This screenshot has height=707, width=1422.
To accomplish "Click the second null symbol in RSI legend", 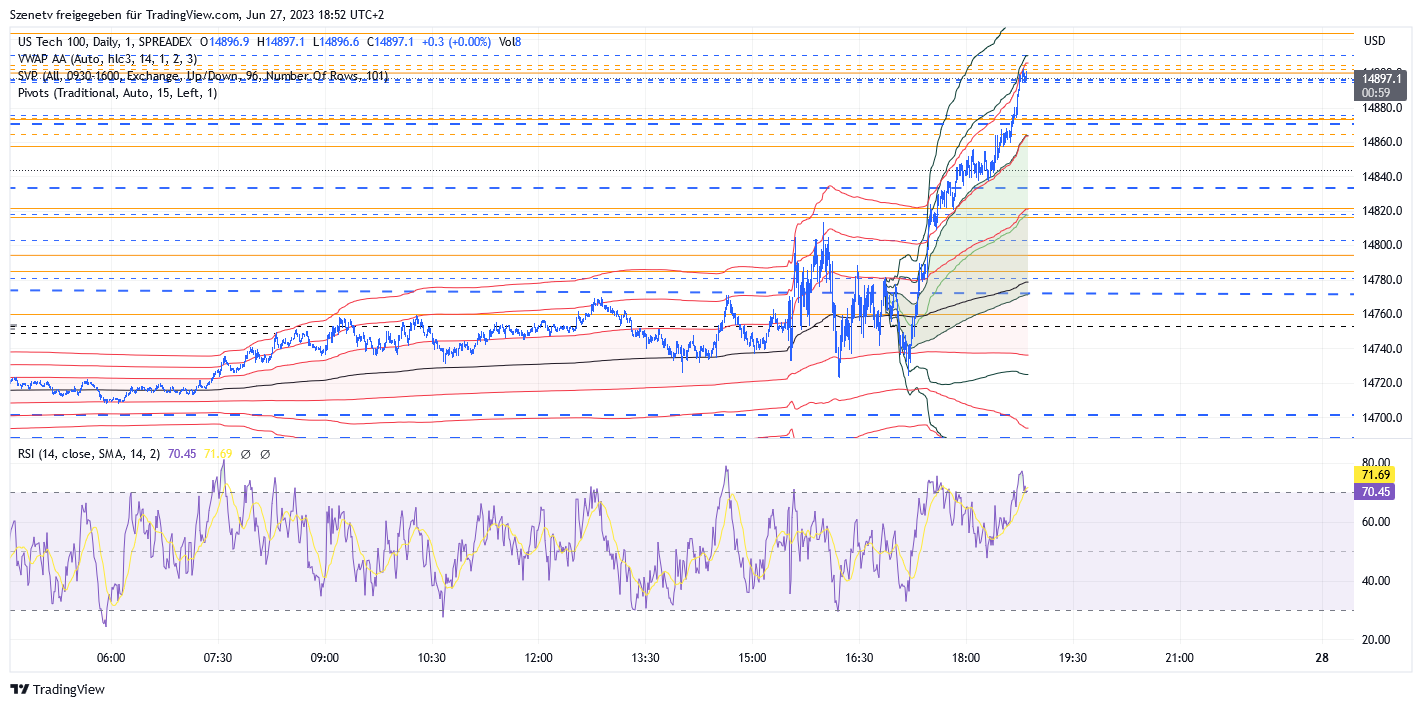I will click(x=265, y=456).
